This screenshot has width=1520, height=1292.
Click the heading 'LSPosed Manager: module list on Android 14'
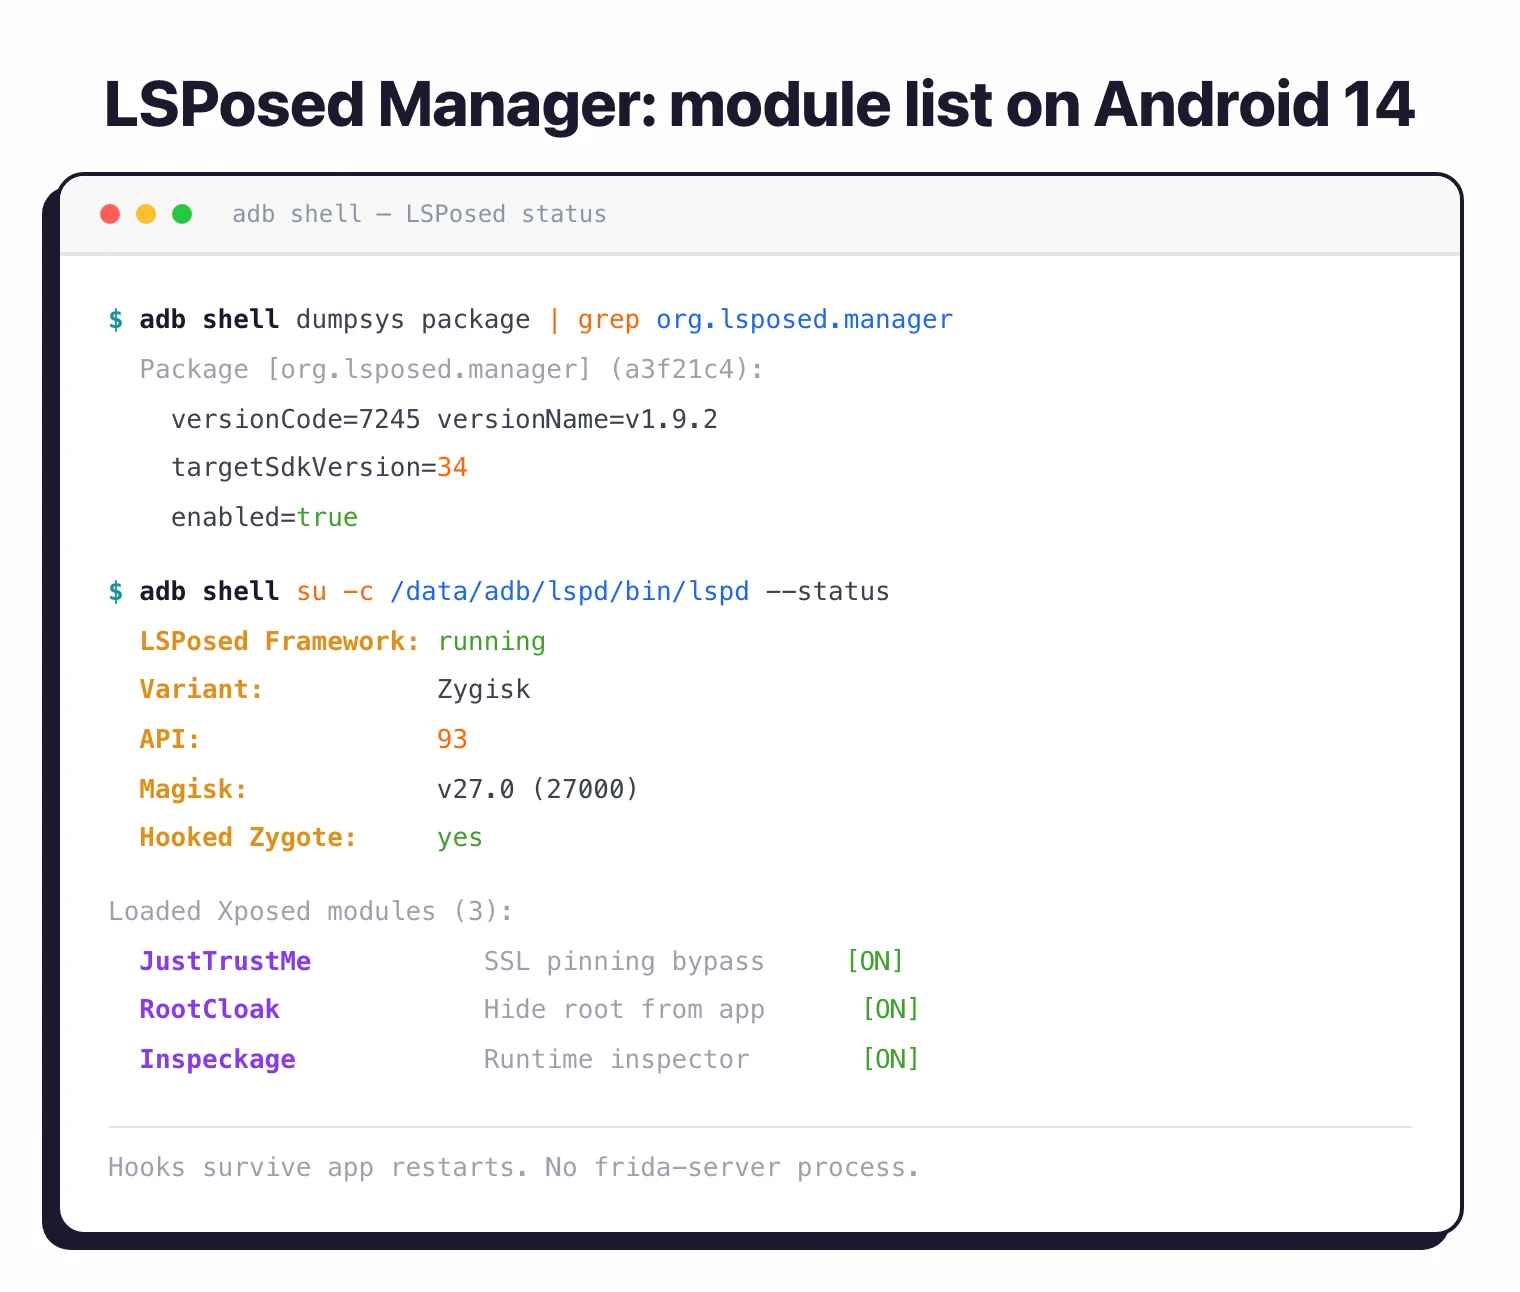point(759,104)
